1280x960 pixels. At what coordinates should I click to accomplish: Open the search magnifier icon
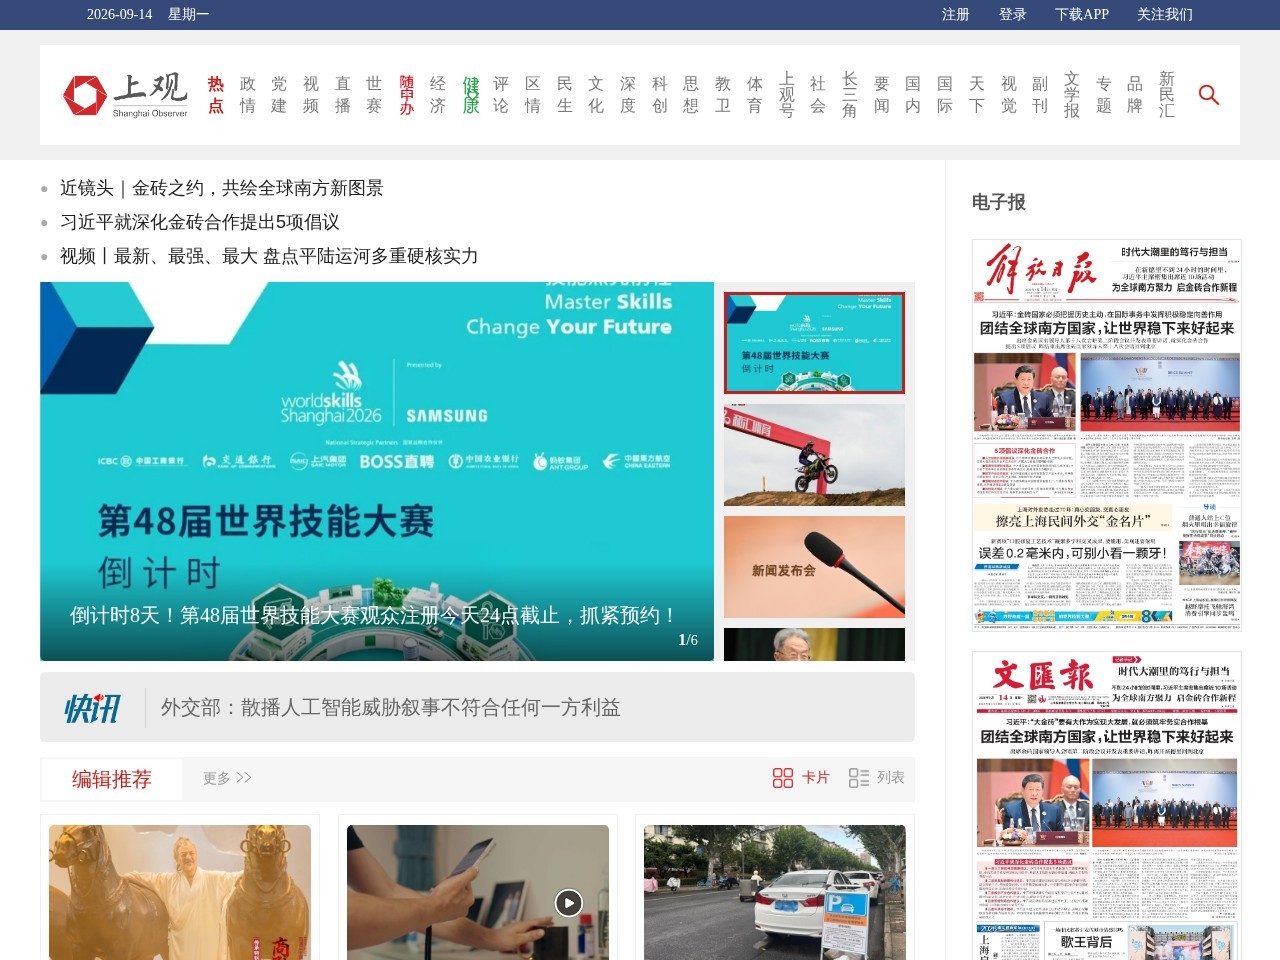click(x=1208, y=95)
